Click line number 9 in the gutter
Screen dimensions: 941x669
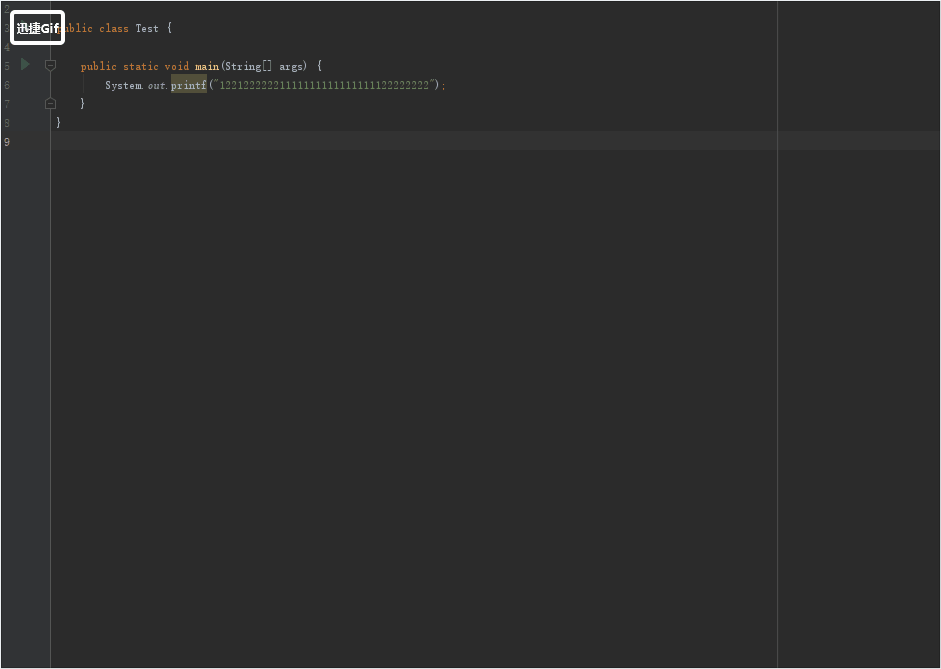tap(7, 142)
